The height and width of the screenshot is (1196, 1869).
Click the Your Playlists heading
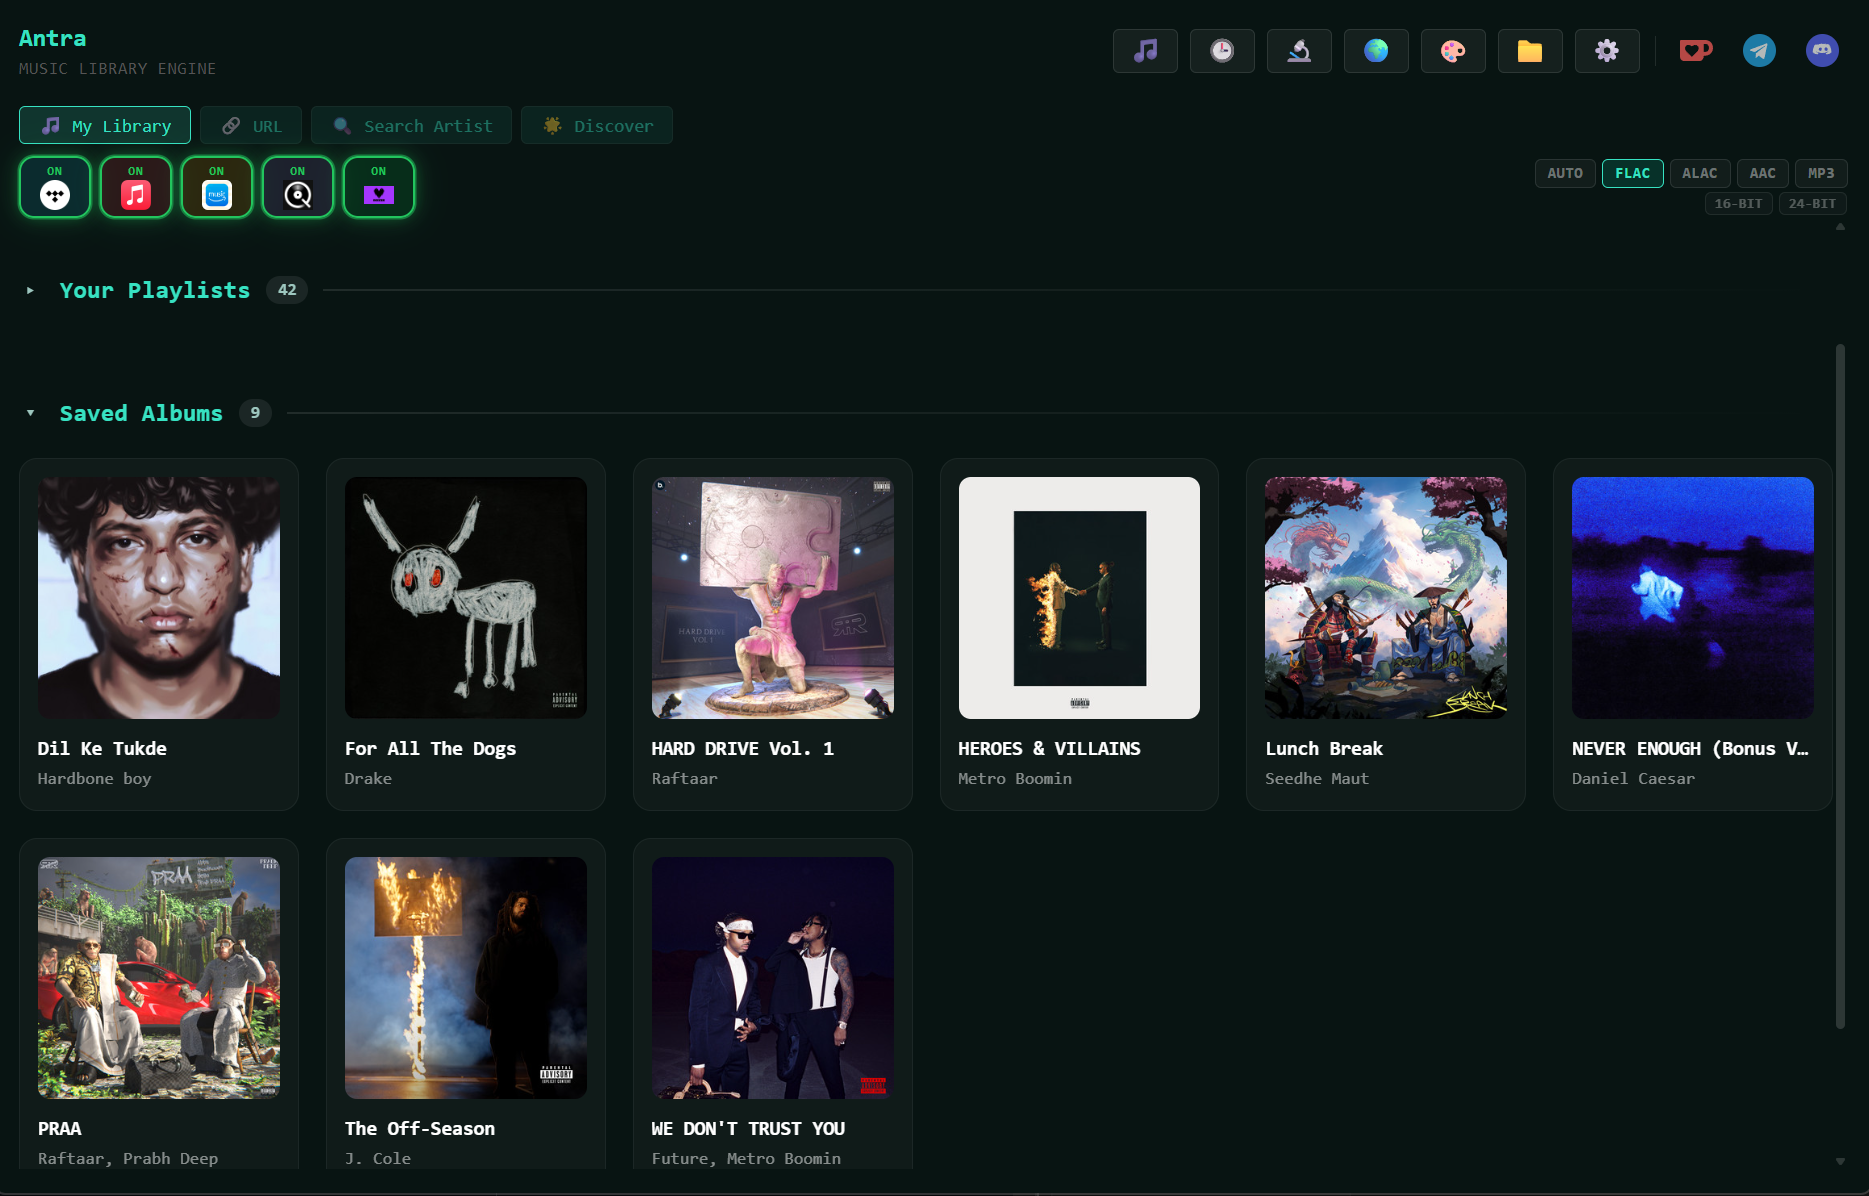coord(155,291)
